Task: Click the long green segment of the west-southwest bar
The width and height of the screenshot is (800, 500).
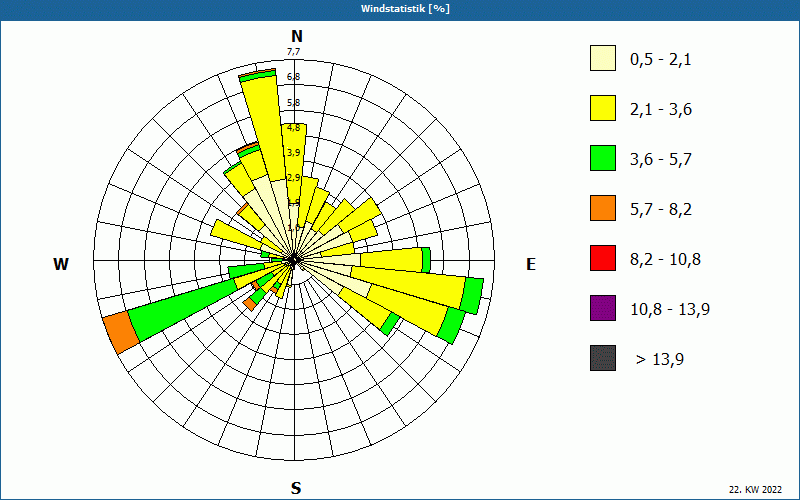Action: coord(183,310)
